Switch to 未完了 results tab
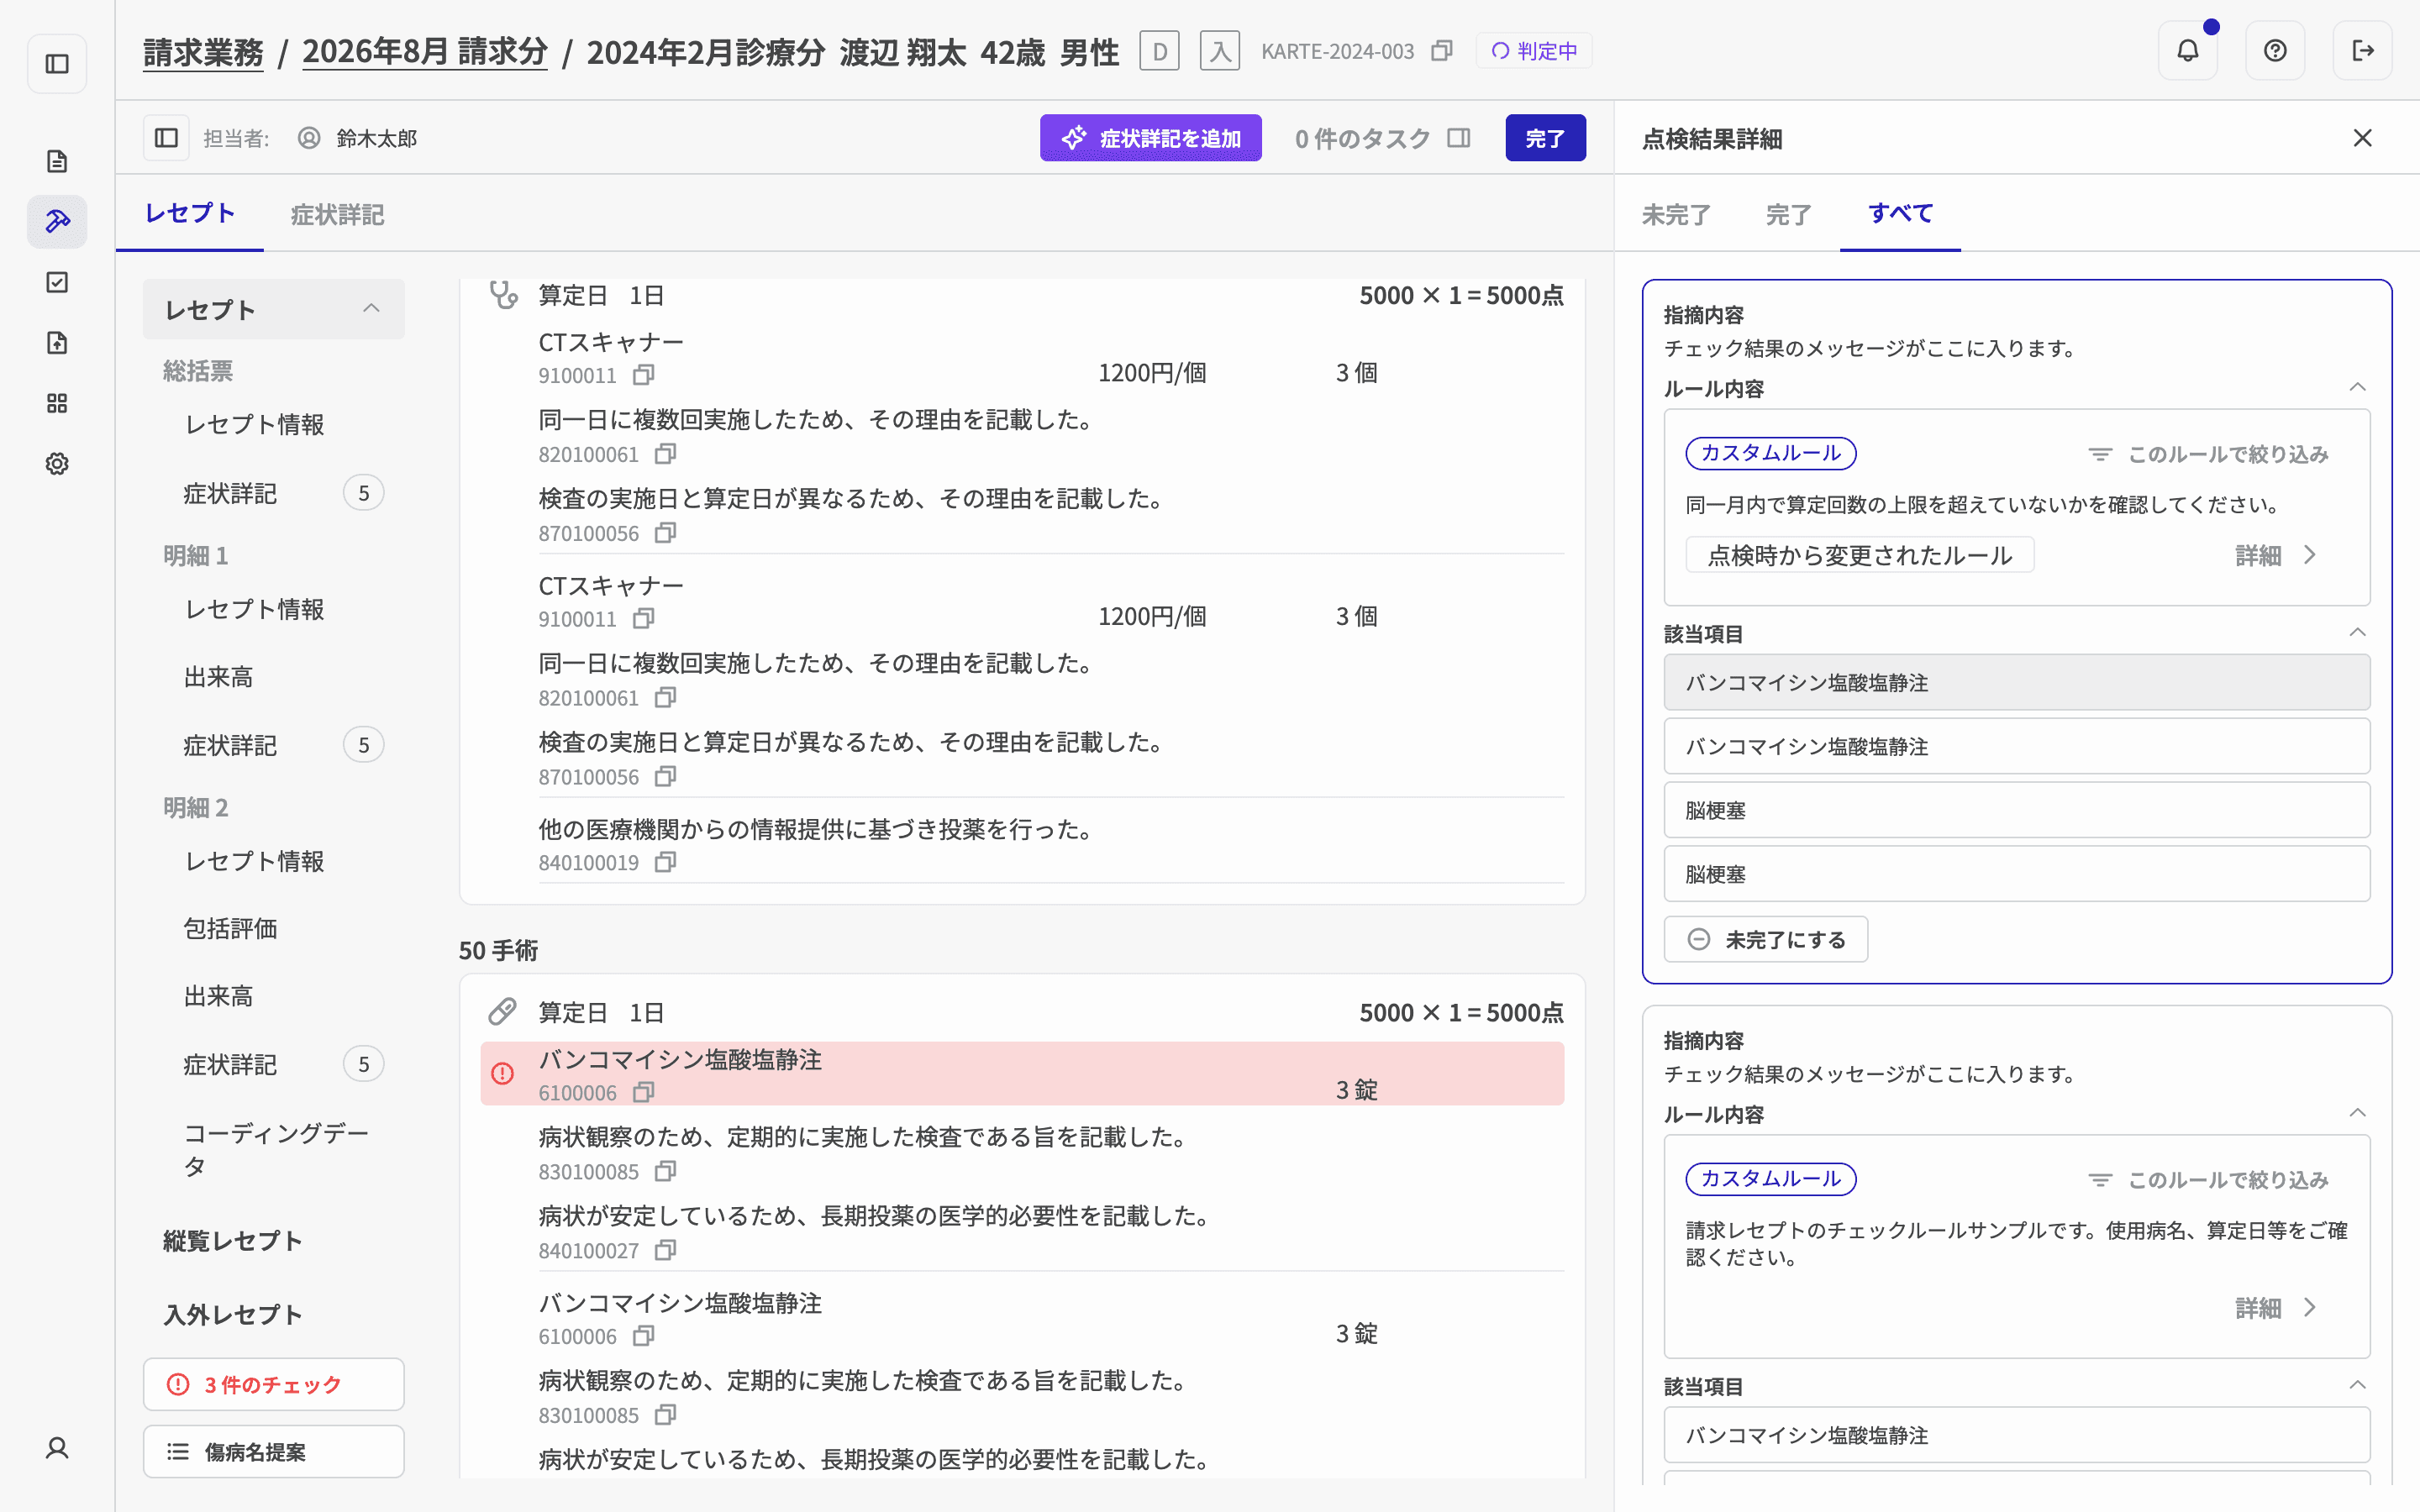 [x=1676, y=214]
